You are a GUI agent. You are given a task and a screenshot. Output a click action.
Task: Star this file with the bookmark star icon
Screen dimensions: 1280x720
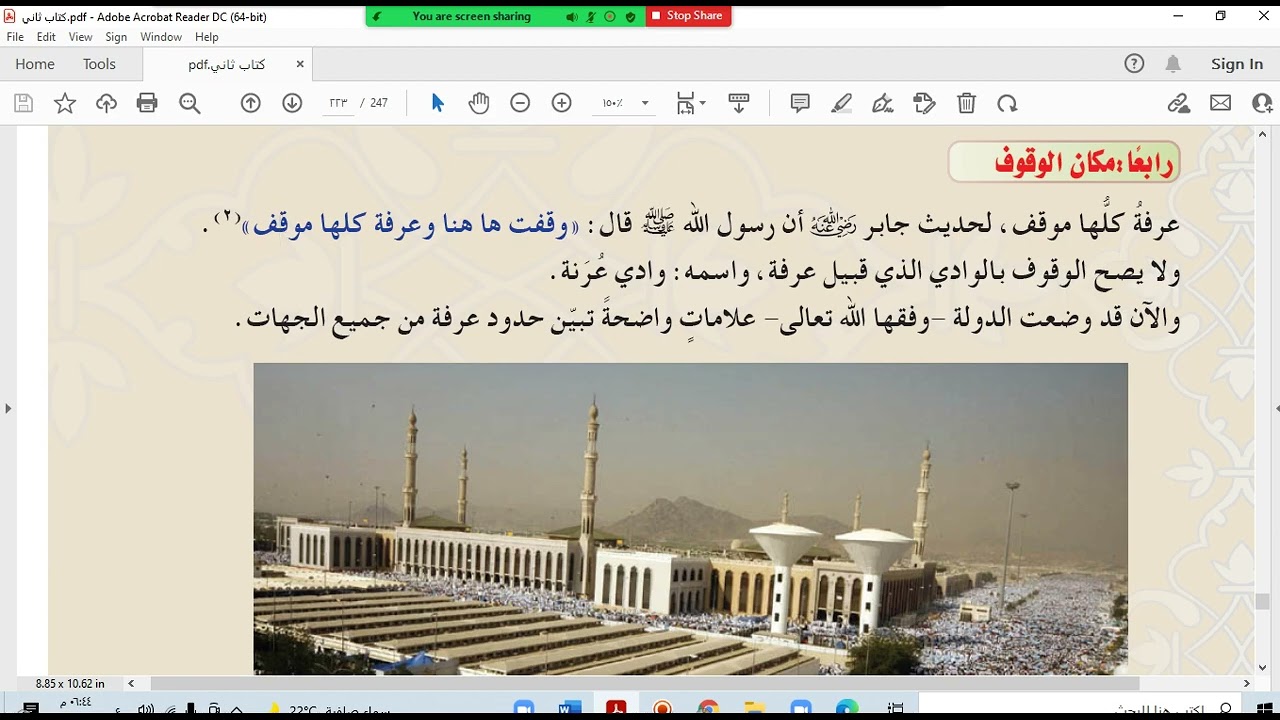(x=65, y=103)
